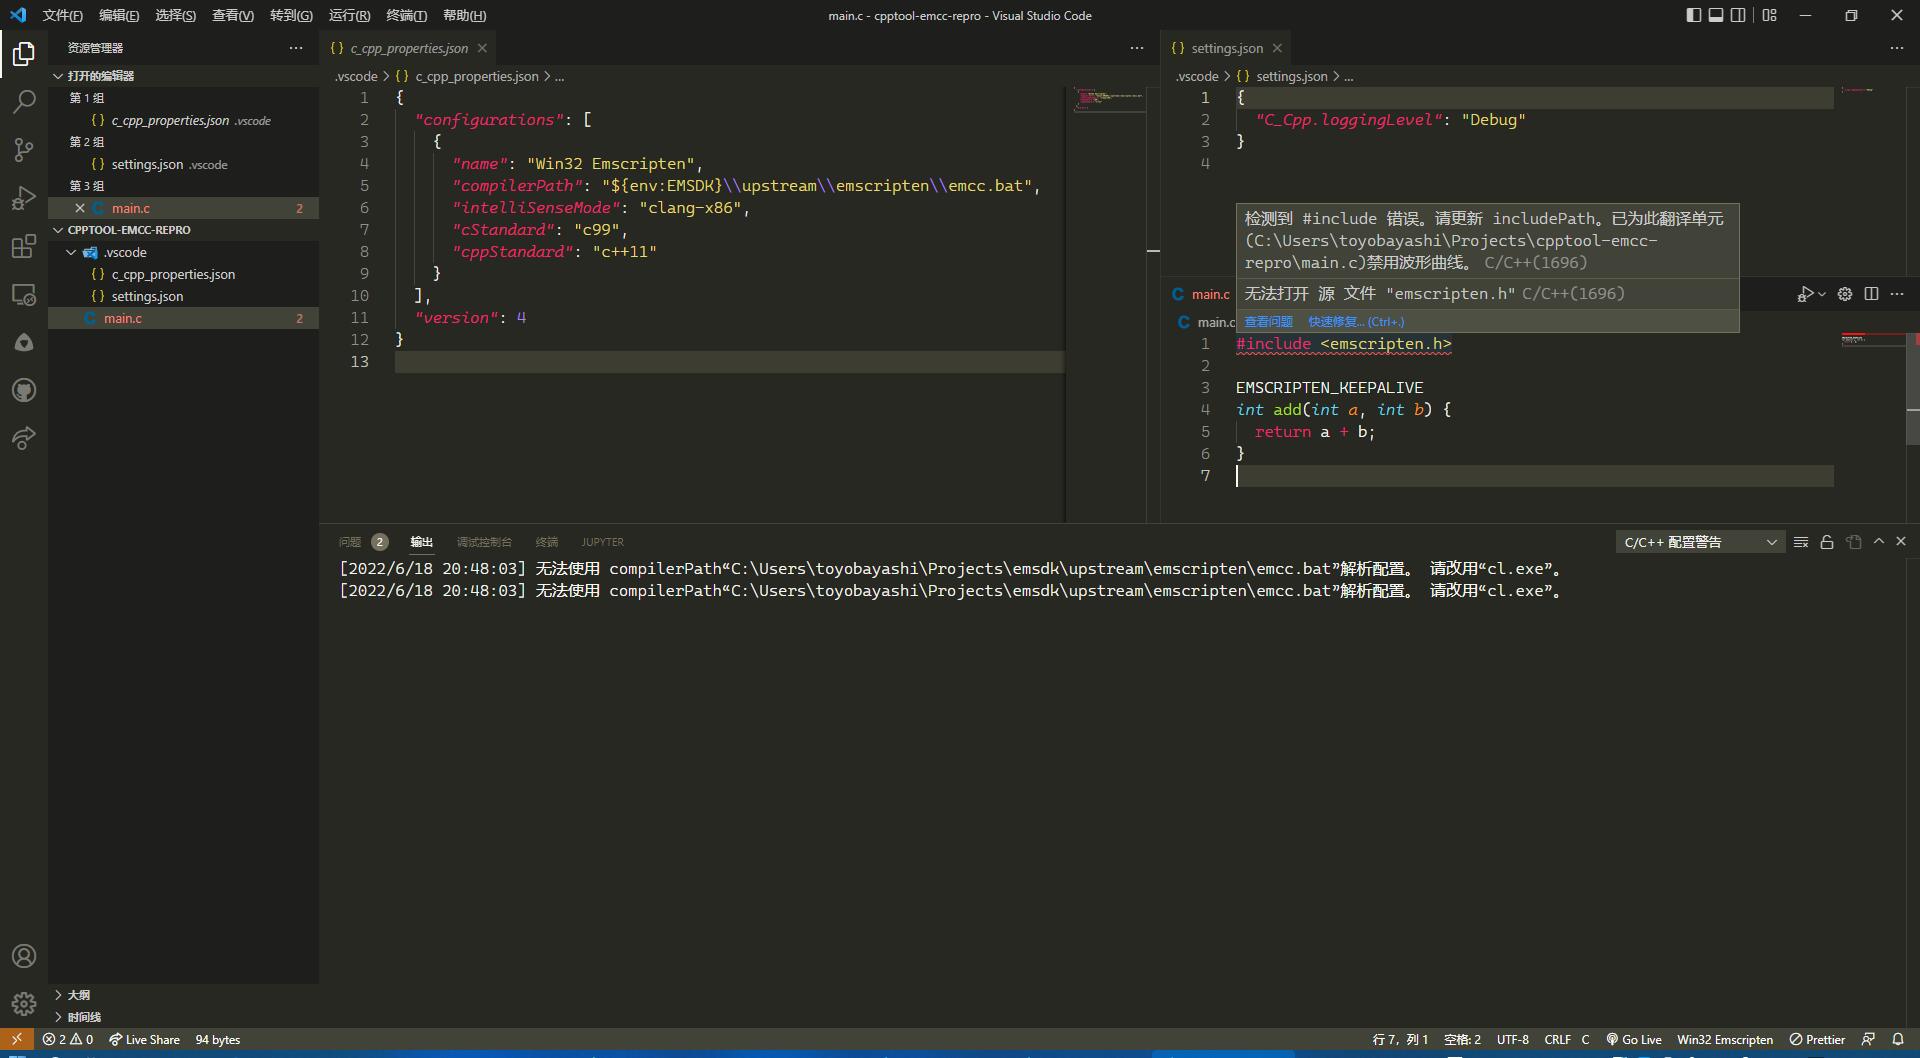Open the Extensions view
The width and height of the screenshot is (1920, 1058).
coord(24,247)
